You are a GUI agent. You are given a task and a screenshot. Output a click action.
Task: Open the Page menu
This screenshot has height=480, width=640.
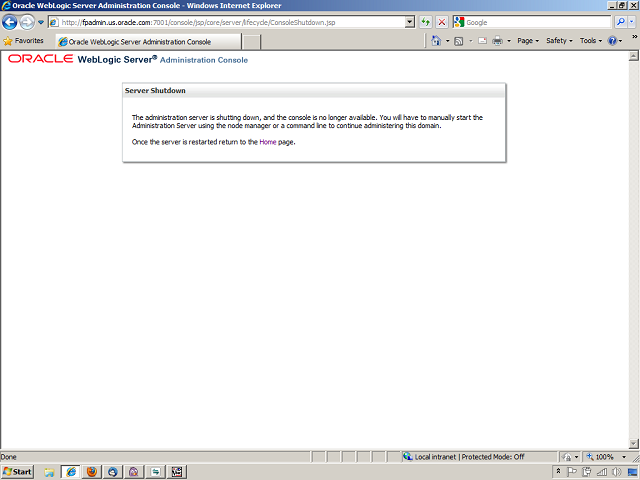528,41
